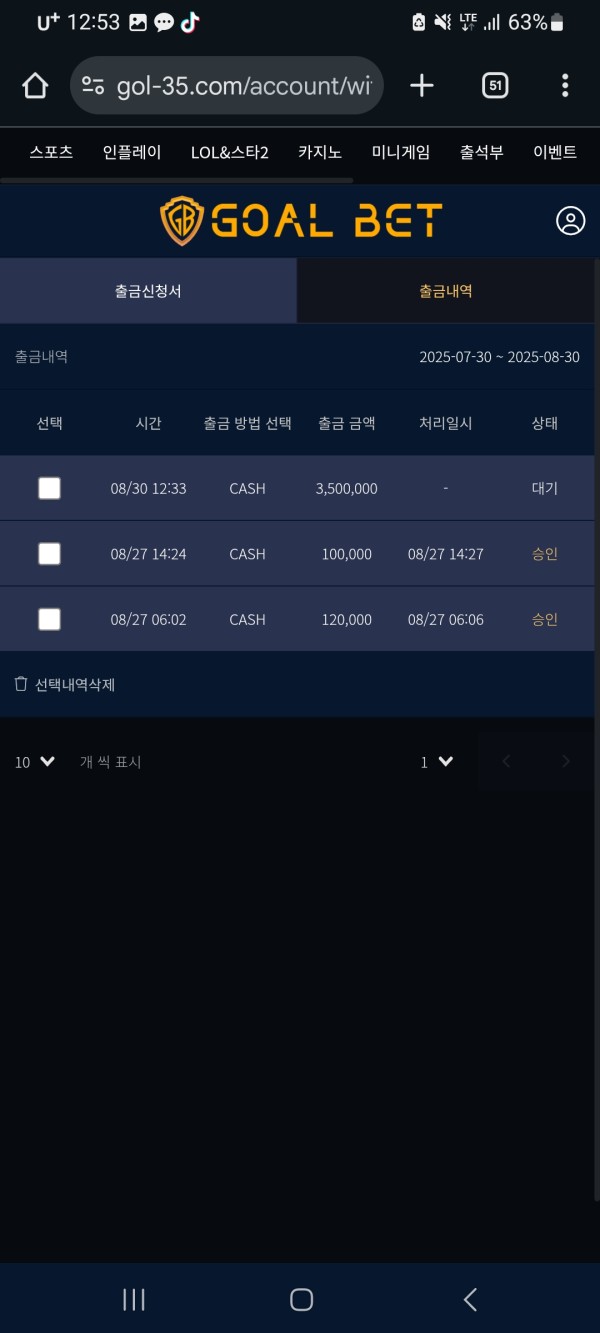Open the 이벤트 page link
This screenshot has width=600, height=1333.
(555, 152)
